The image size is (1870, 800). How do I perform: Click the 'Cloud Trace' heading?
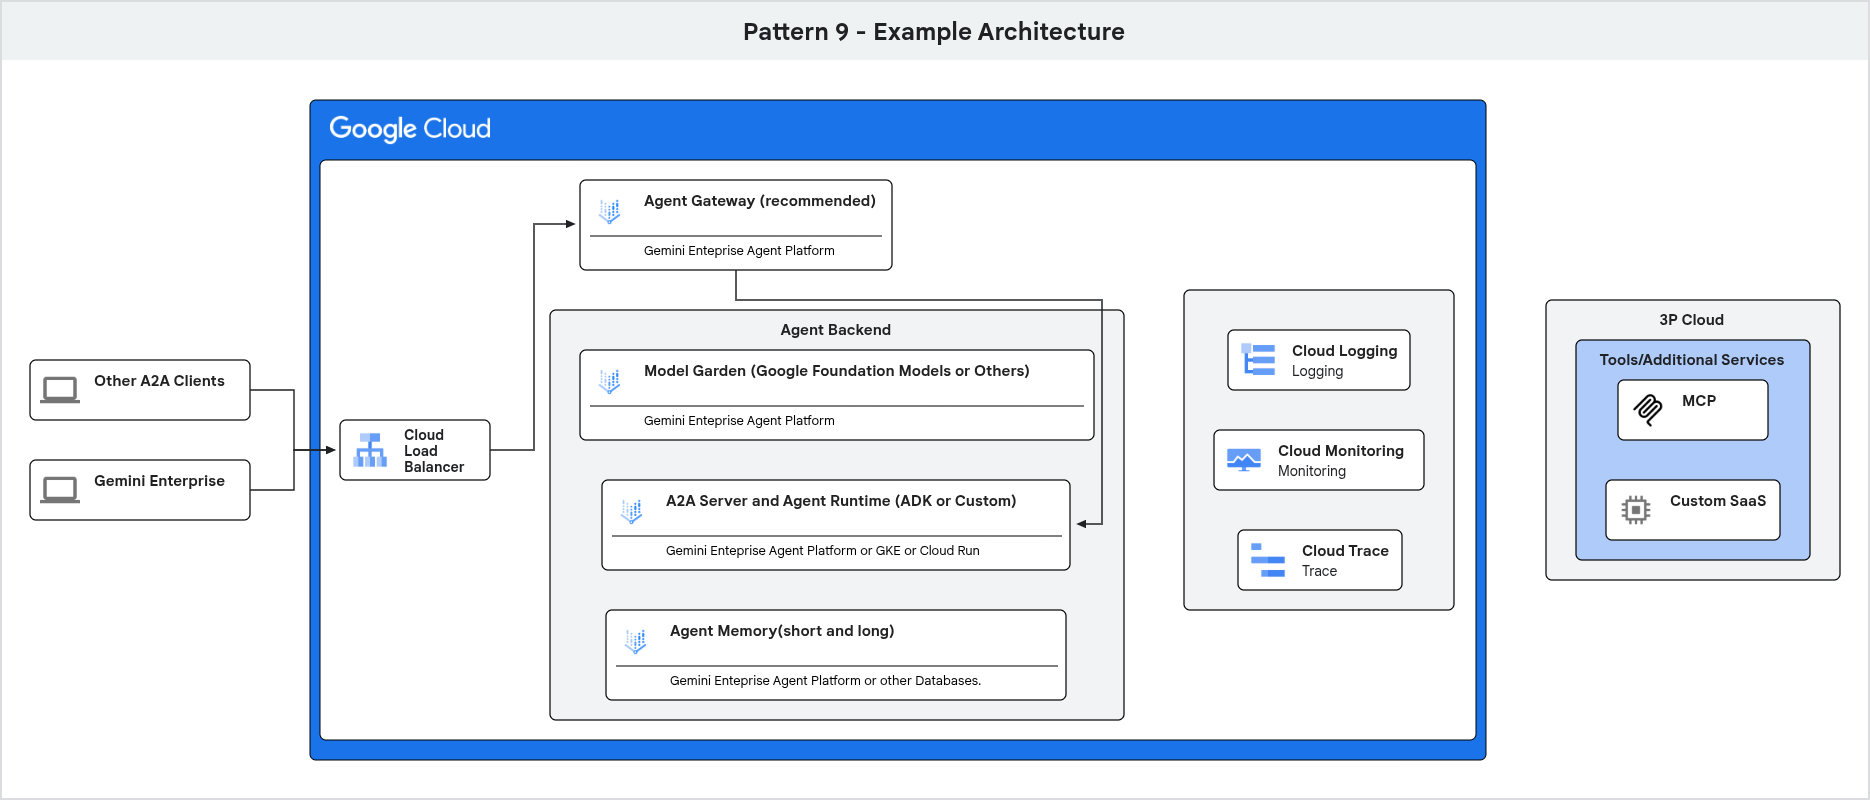[x=1345, y=551]
